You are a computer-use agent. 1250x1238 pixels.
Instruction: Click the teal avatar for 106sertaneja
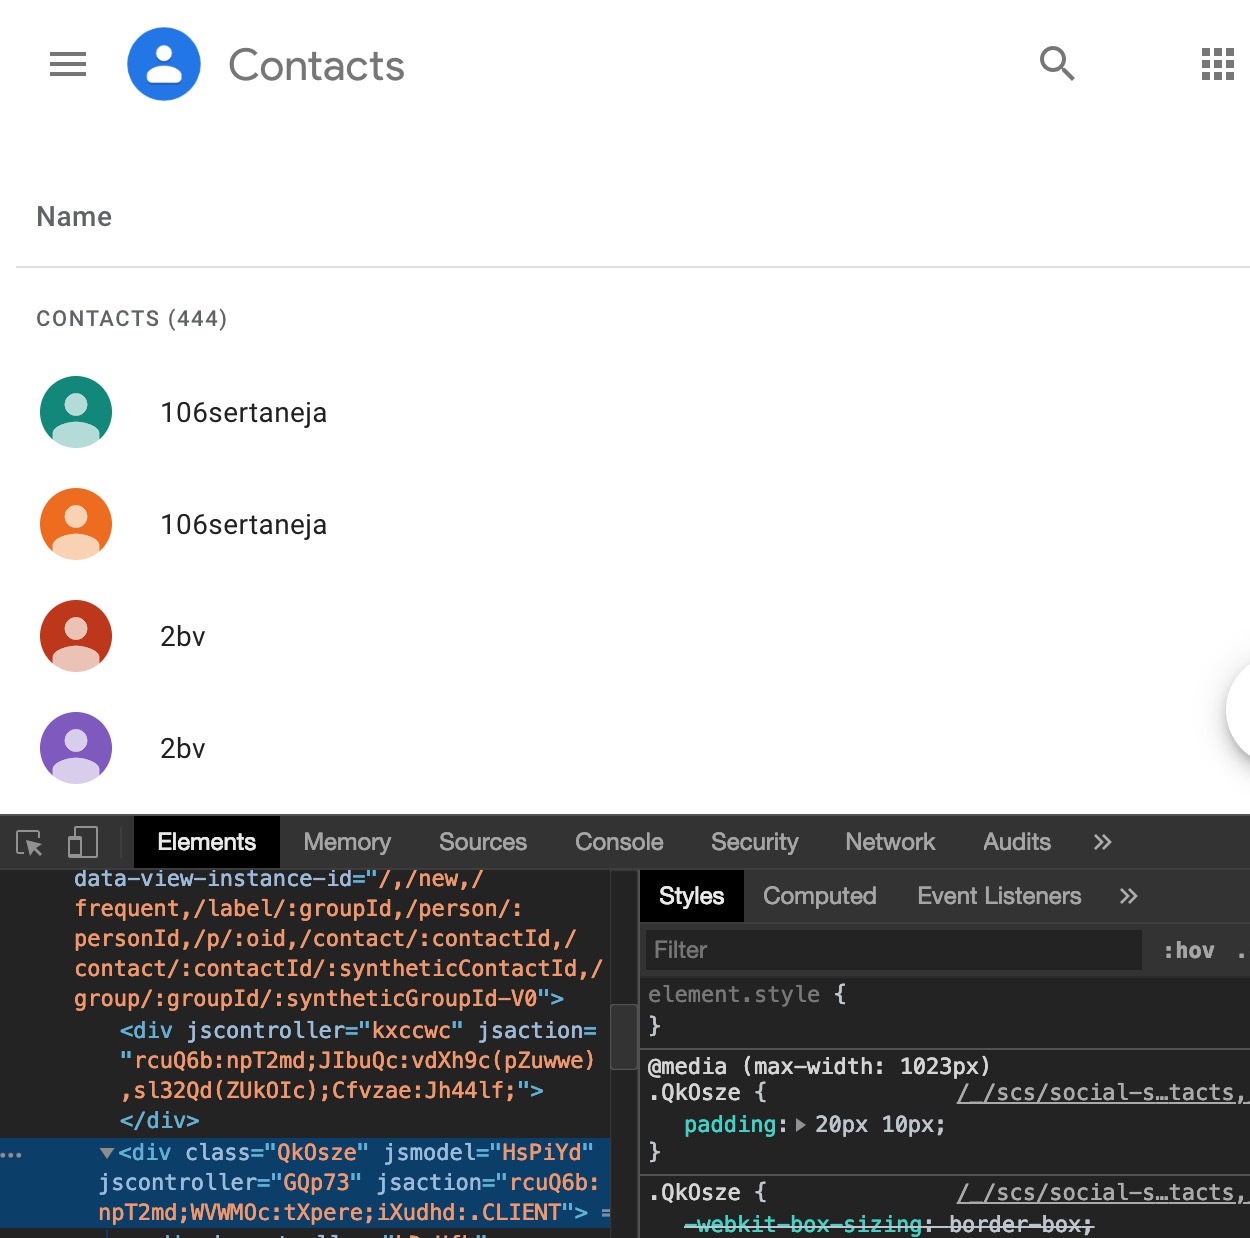[75, 411]
